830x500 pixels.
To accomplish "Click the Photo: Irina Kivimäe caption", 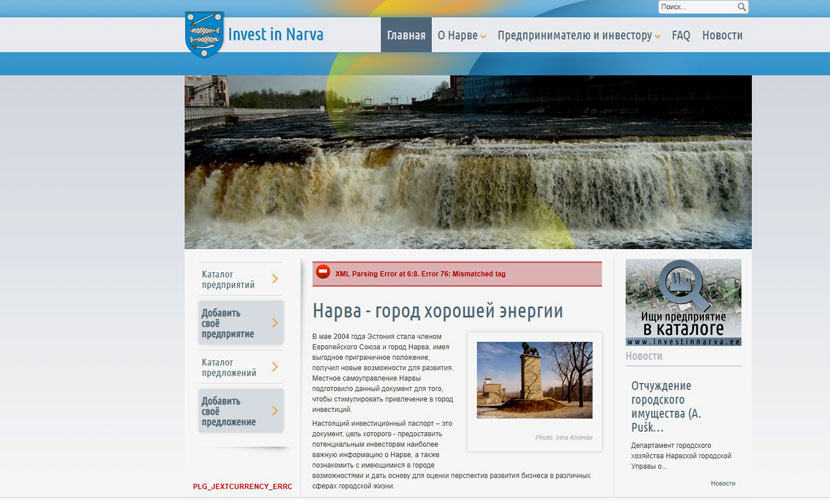I will (564, 438).
